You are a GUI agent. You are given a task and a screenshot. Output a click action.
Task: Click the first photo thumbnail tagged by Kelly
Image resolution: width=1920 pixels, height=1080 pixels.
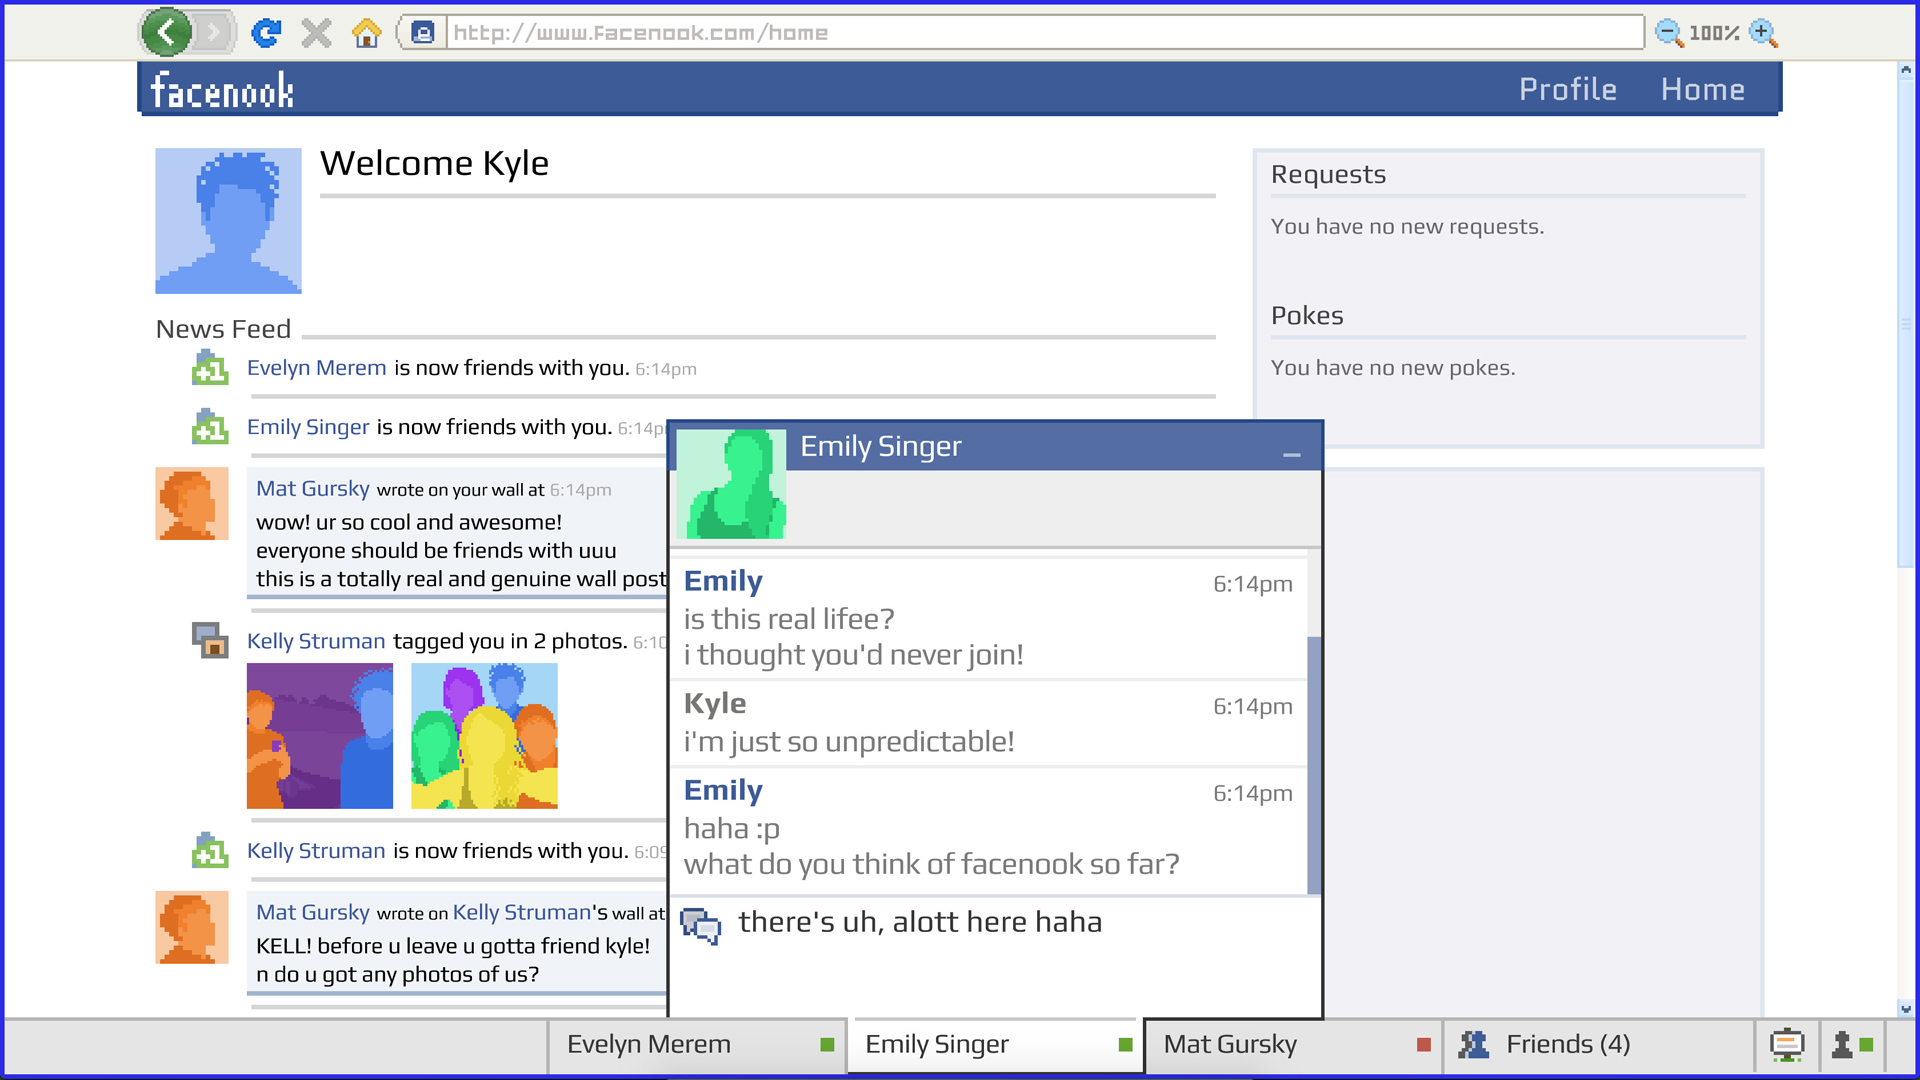320,736
